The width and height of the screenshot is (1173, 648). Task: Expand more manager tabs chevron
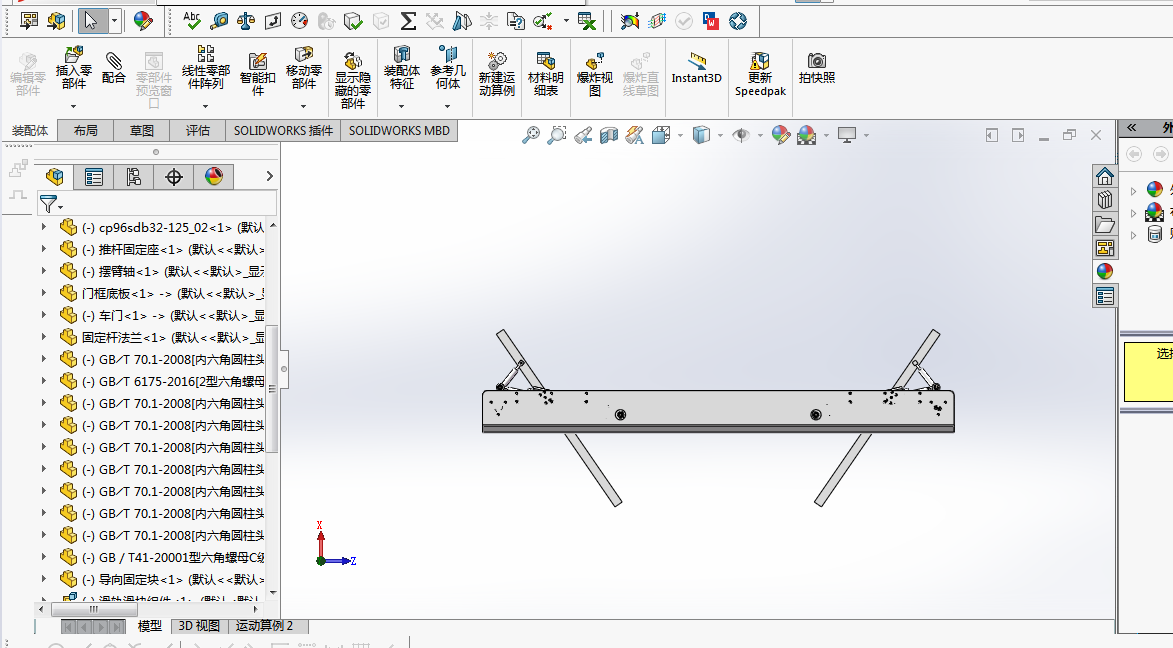click(269, 177)
